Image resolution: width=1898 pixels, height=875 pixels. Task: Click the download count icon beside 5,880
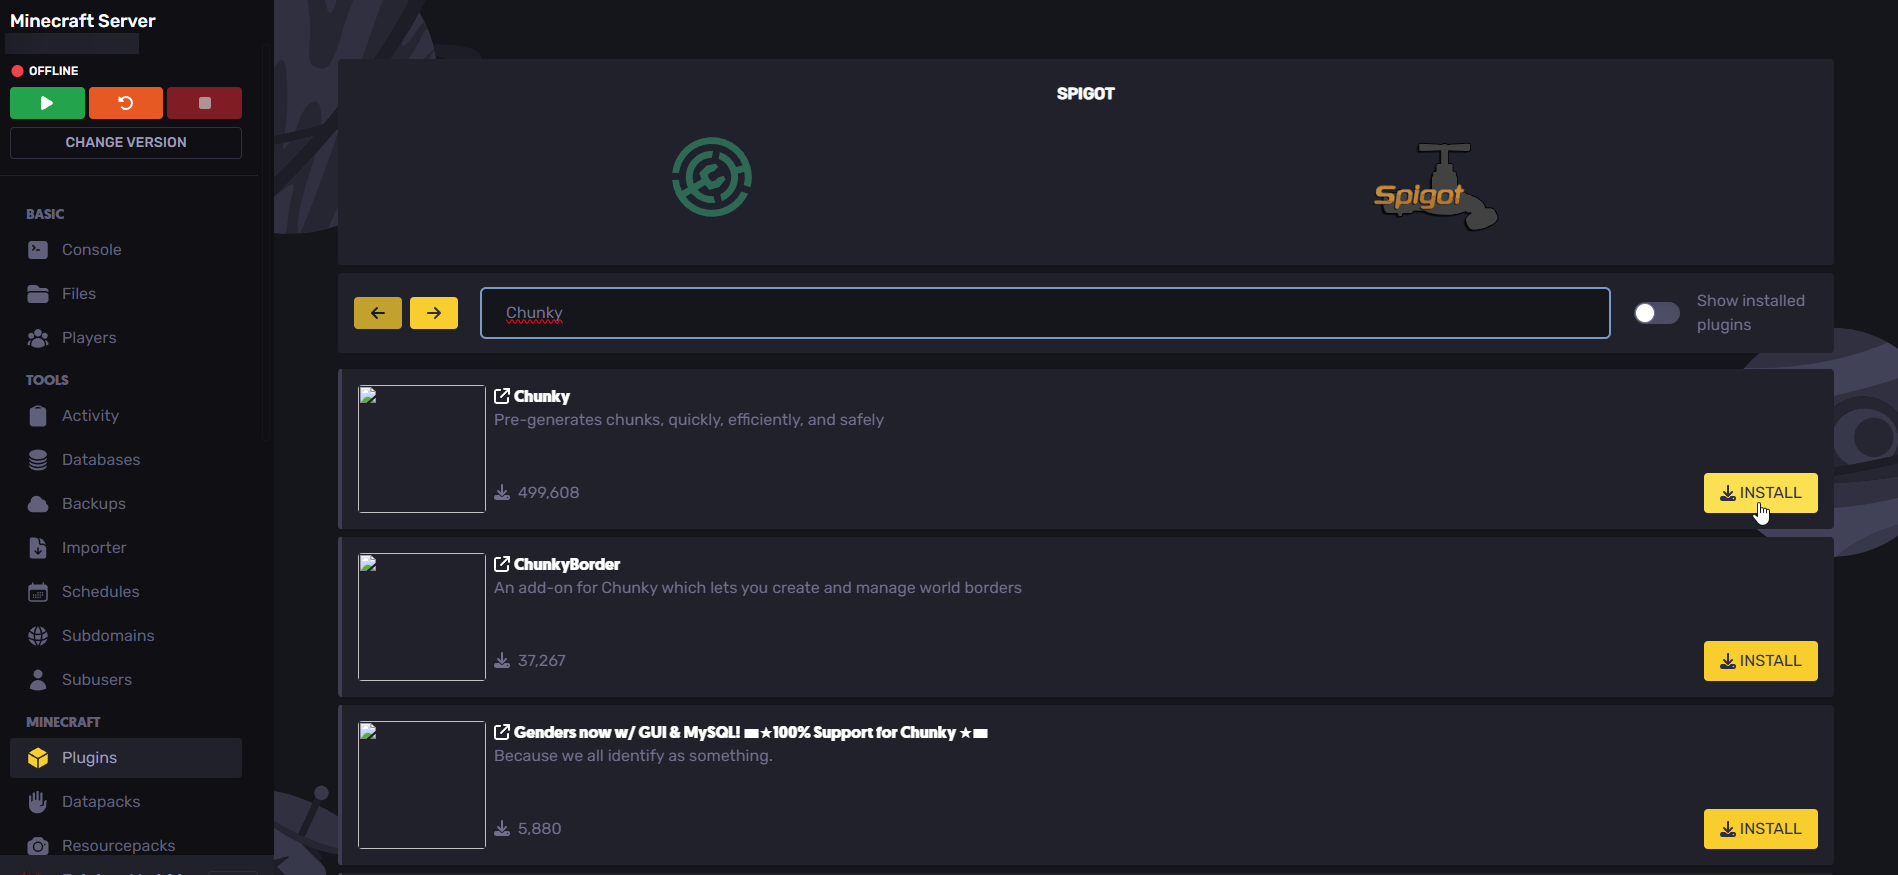coord(502,829)
